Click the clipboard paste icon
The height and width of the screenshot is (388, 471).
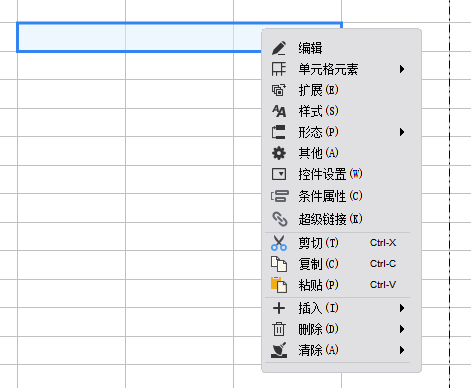pyautogui.click(x=279, y=285)
